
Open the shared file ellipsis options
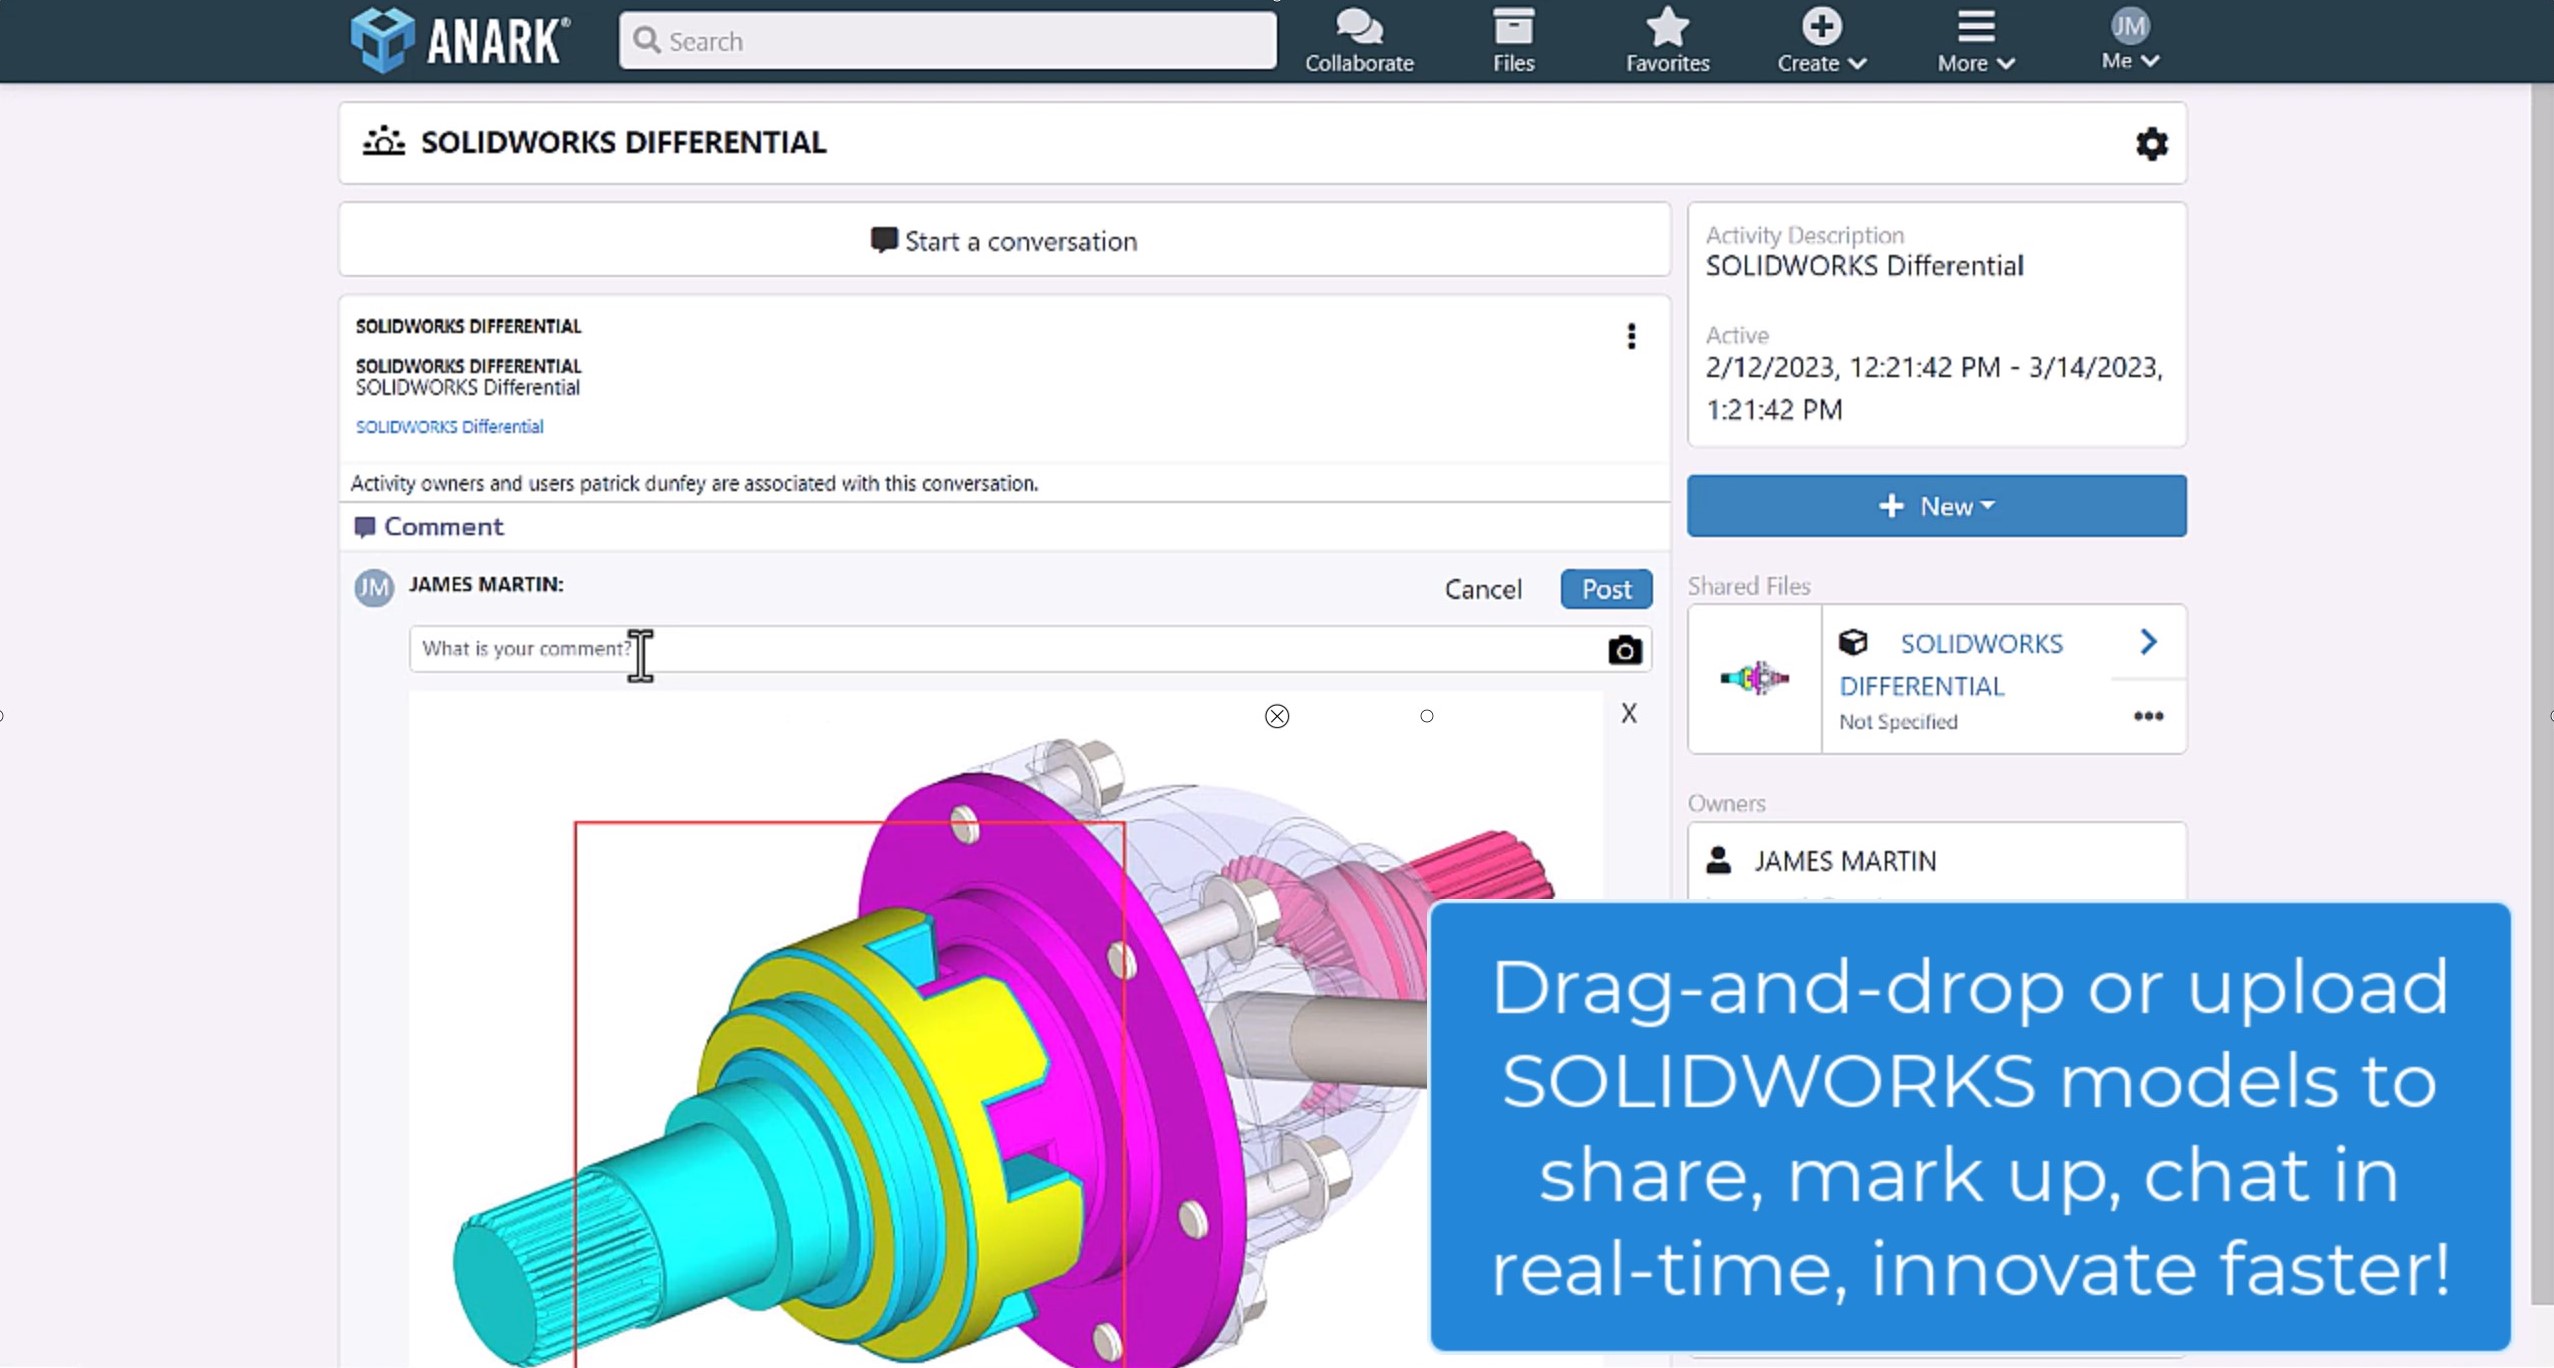pos(2146,716)
